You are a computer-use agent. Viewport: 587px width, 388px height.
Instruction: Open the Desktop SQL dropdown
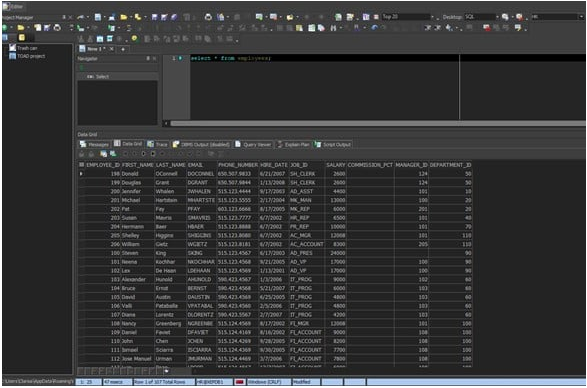click(498, 17)
